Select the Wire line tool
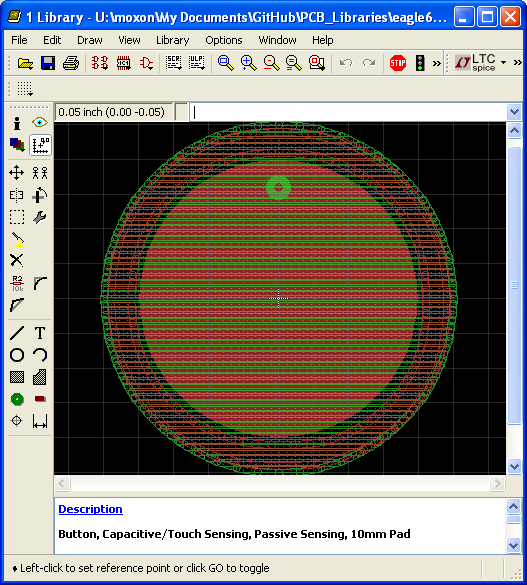527x585 pixels. coord(17,333)
